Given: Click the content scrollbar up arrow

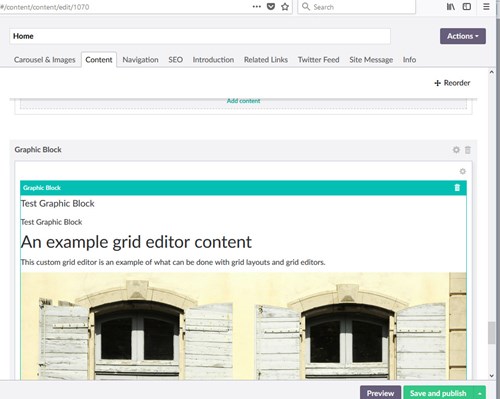Looking at the screenshot, I should [x=491, y=72].
